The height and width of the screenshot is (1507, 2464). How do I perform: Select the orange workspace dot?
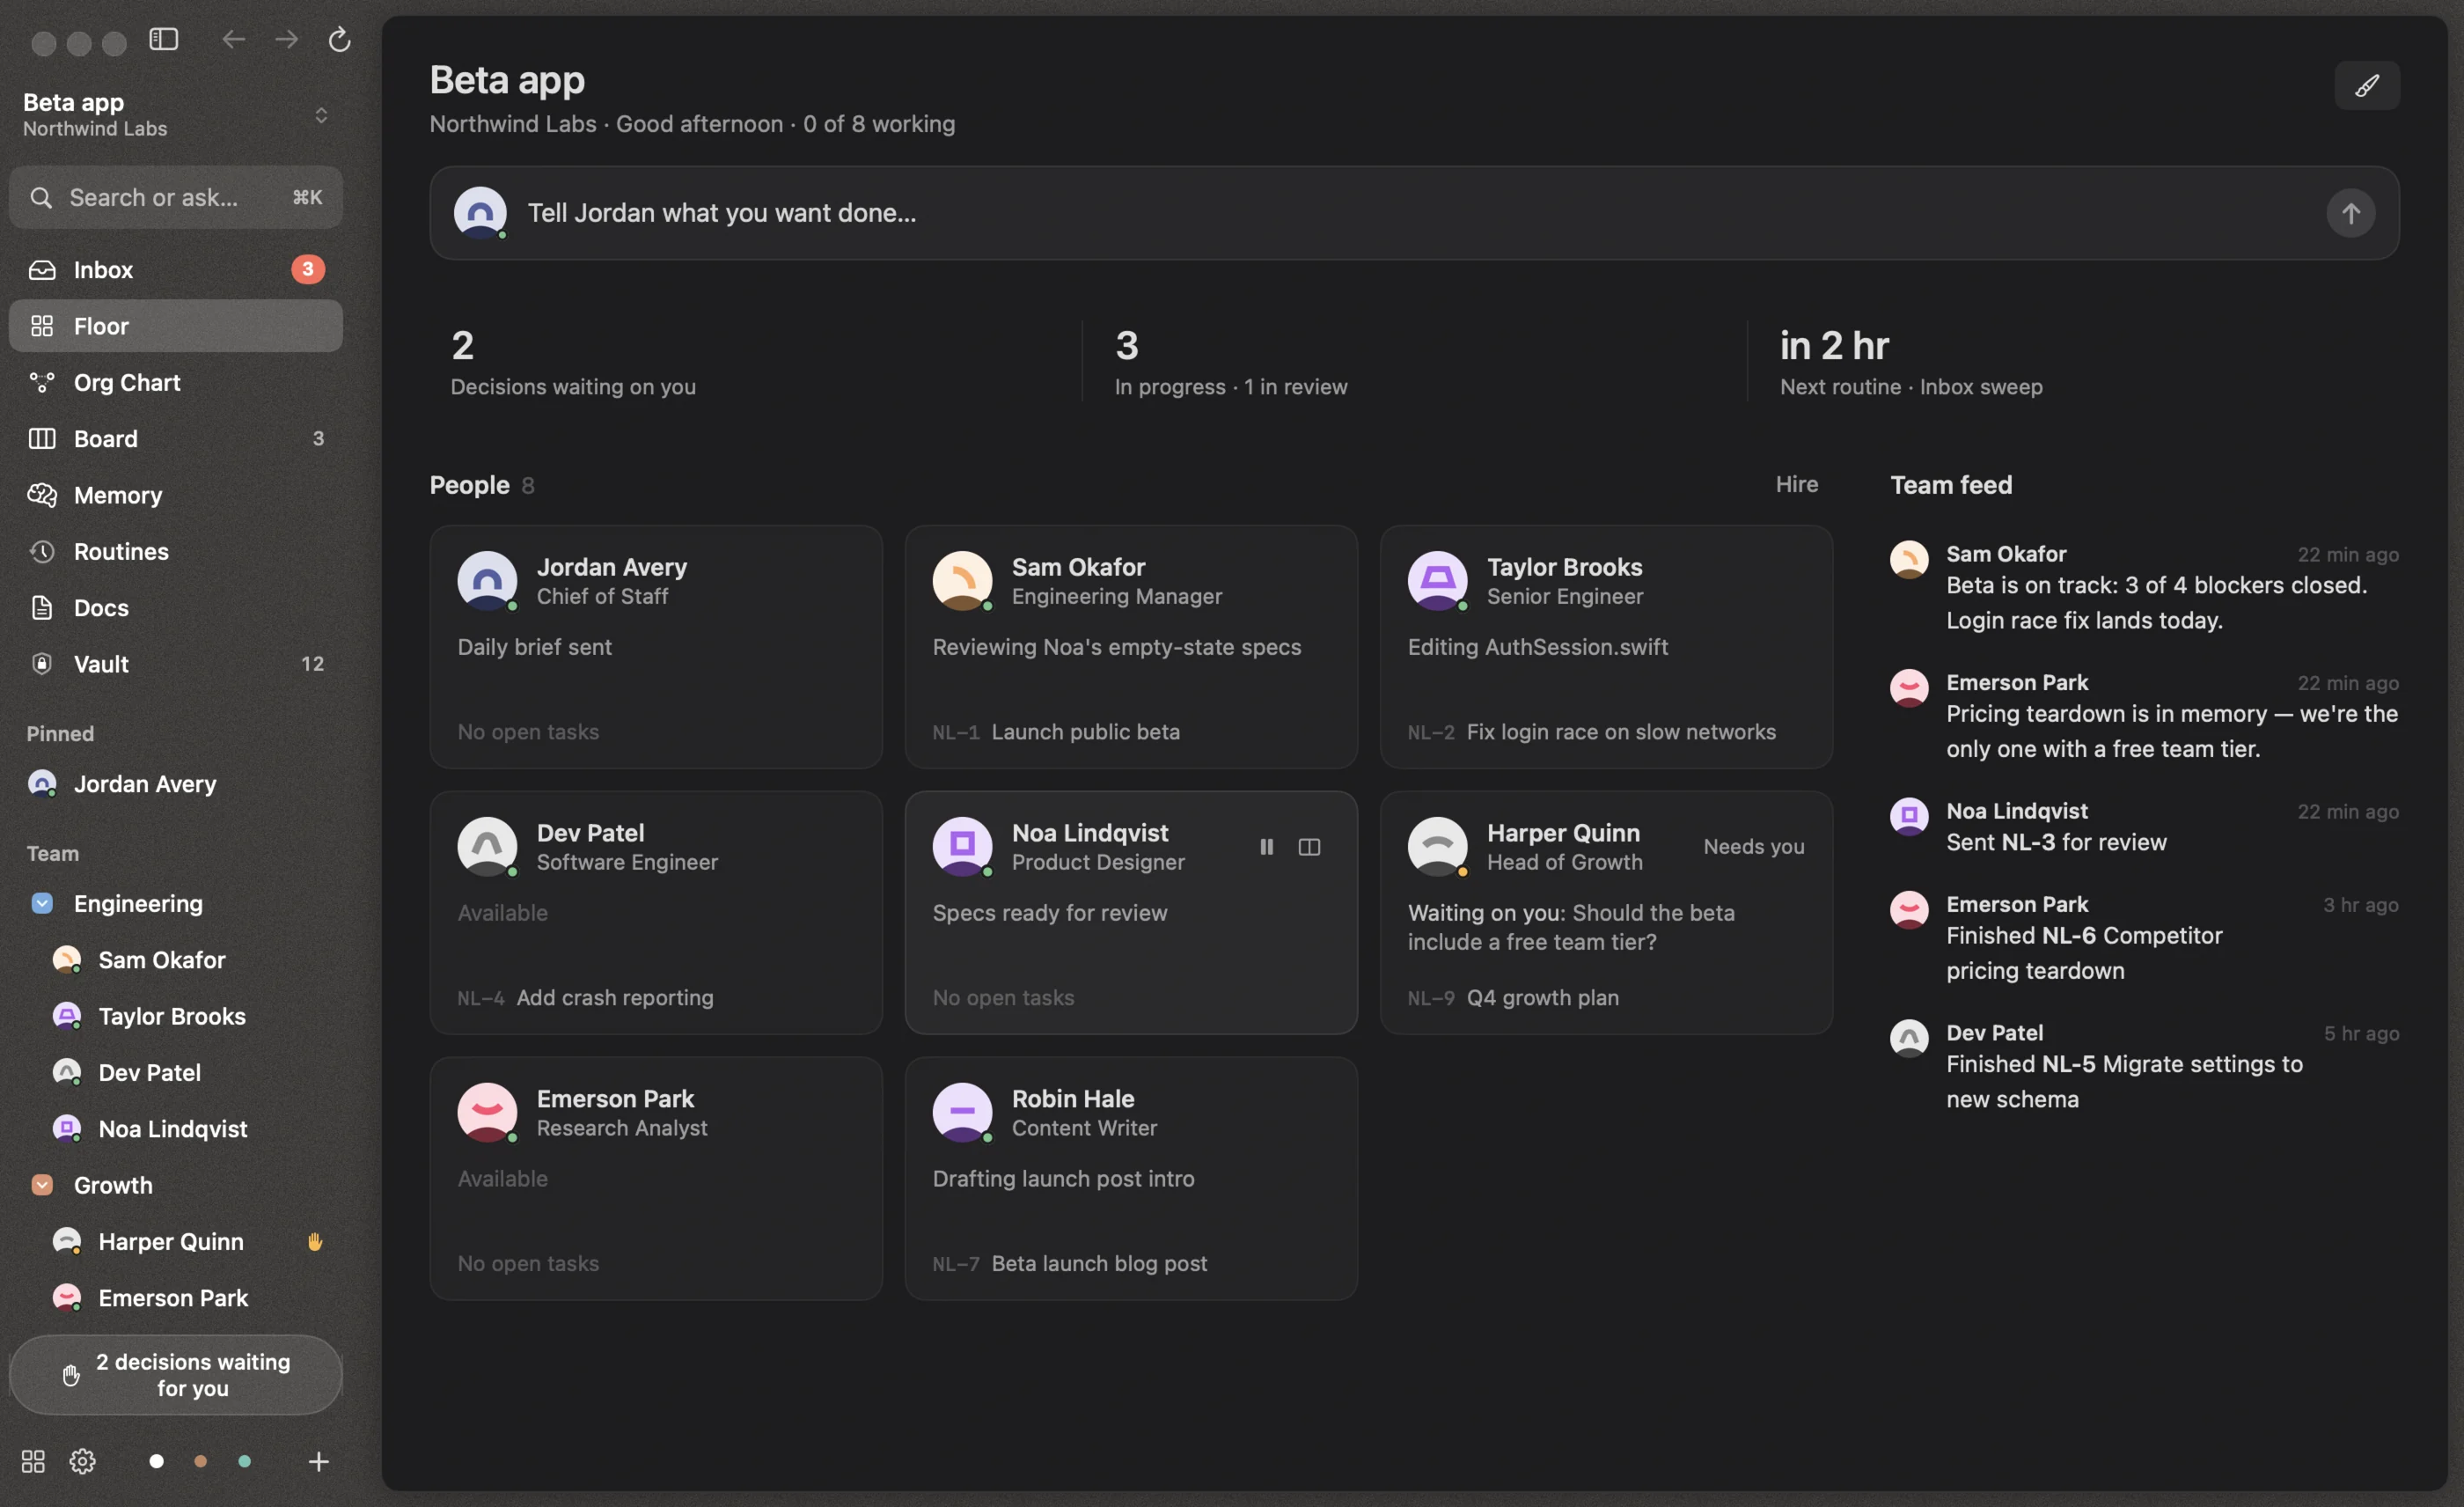pyautogui.click(x=200, y=1461)
